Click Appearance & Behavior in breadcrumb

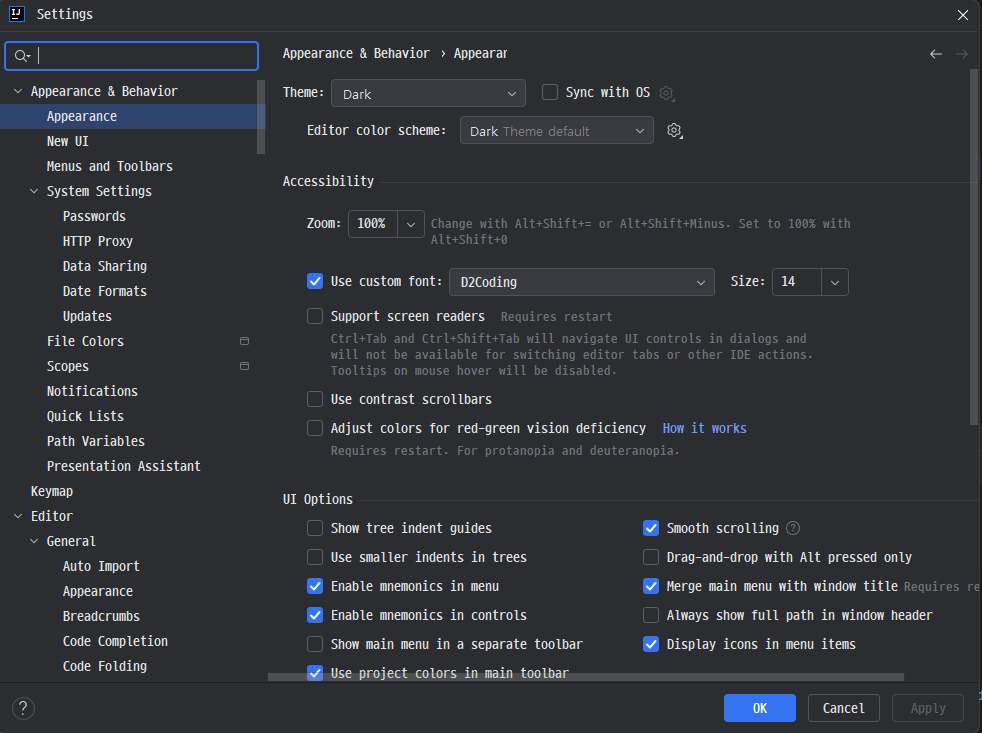click(356, 54)
